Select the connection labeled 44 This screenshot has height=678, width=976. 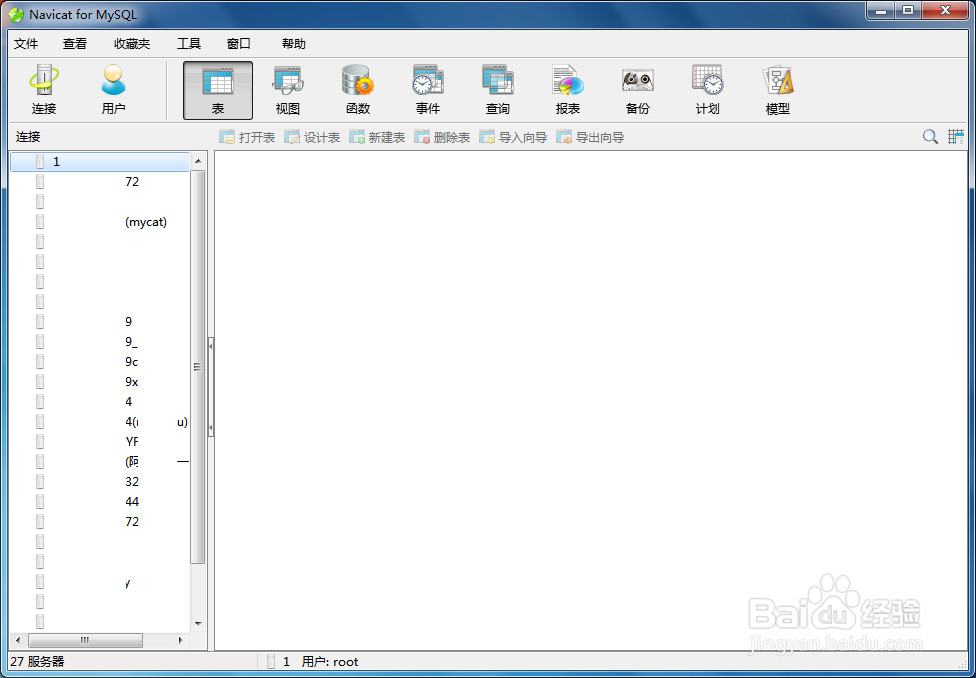coord(100,501)
